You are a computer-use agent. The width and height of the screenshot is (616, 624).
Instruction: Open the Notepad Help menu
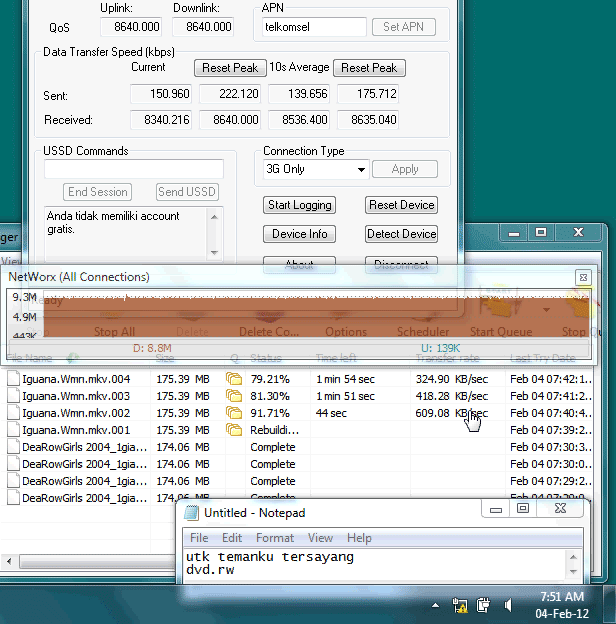click(x=359, y=538)
